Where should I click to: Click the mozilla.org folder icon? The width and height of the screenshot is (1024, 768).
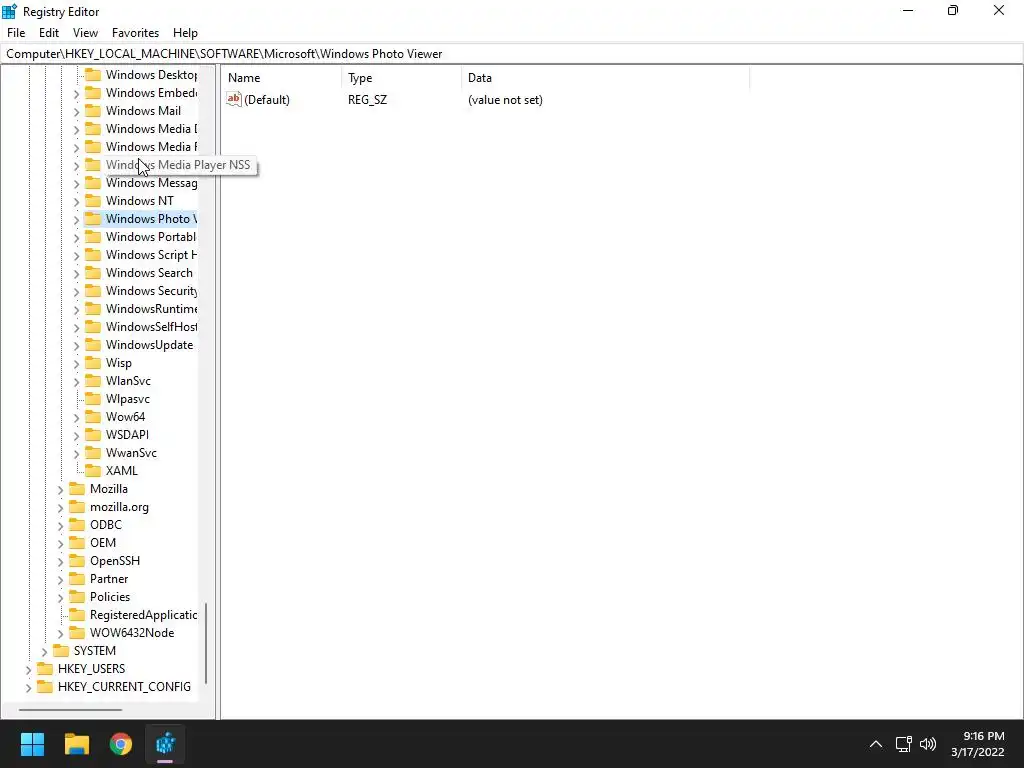(77, 506)
